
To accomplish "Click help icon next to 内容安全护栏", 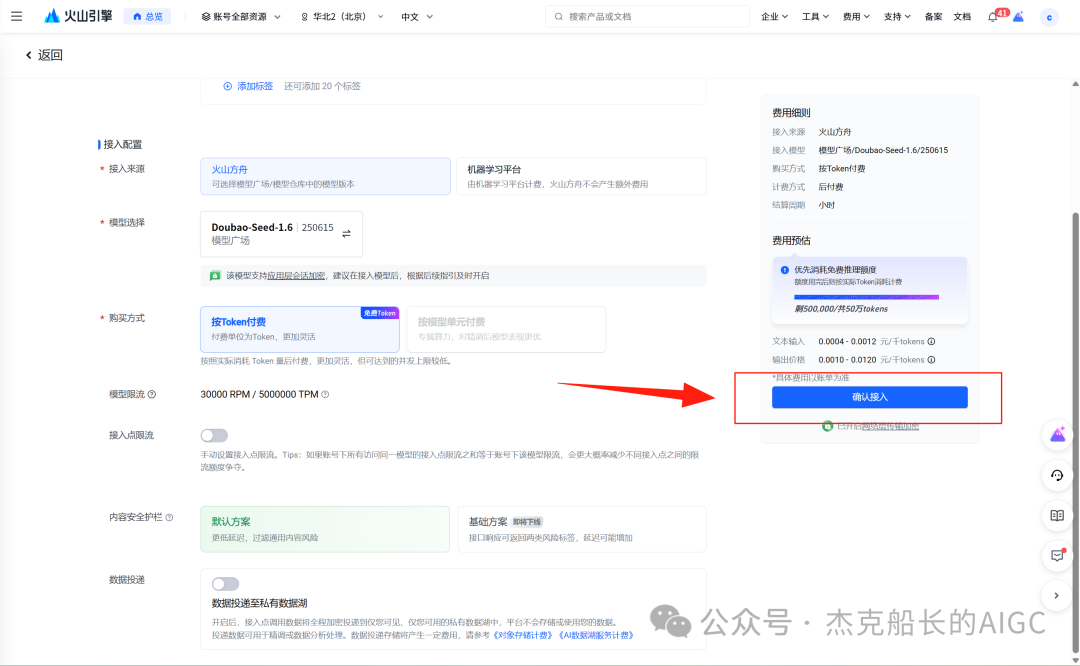I will click(169, 517).
